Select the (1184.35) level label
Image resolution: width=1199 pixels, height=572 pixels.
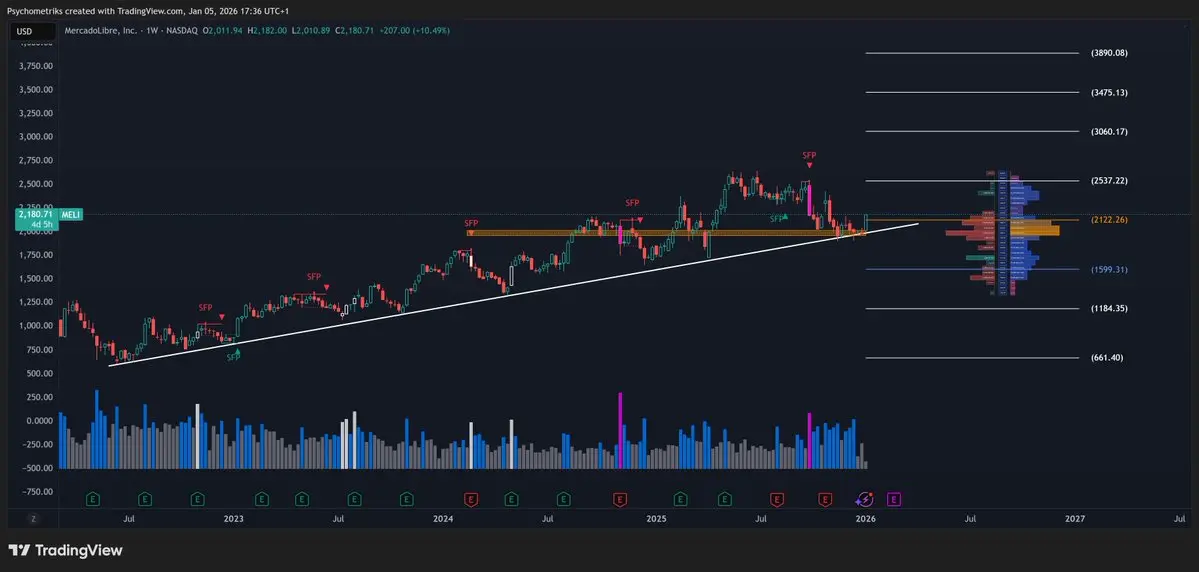click(1110, 309)
